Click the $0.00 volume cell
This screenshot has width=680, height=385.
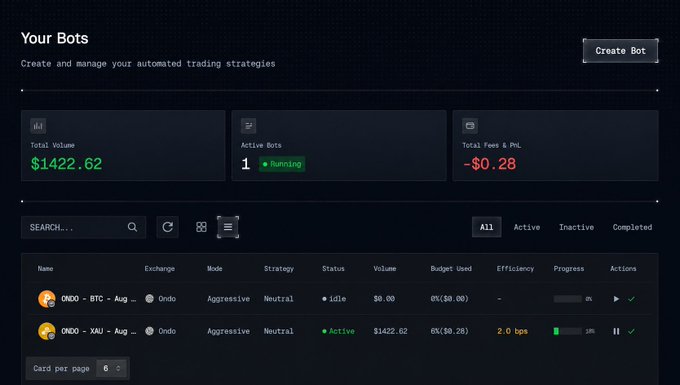pyautogui.click(x=384, y=299)
